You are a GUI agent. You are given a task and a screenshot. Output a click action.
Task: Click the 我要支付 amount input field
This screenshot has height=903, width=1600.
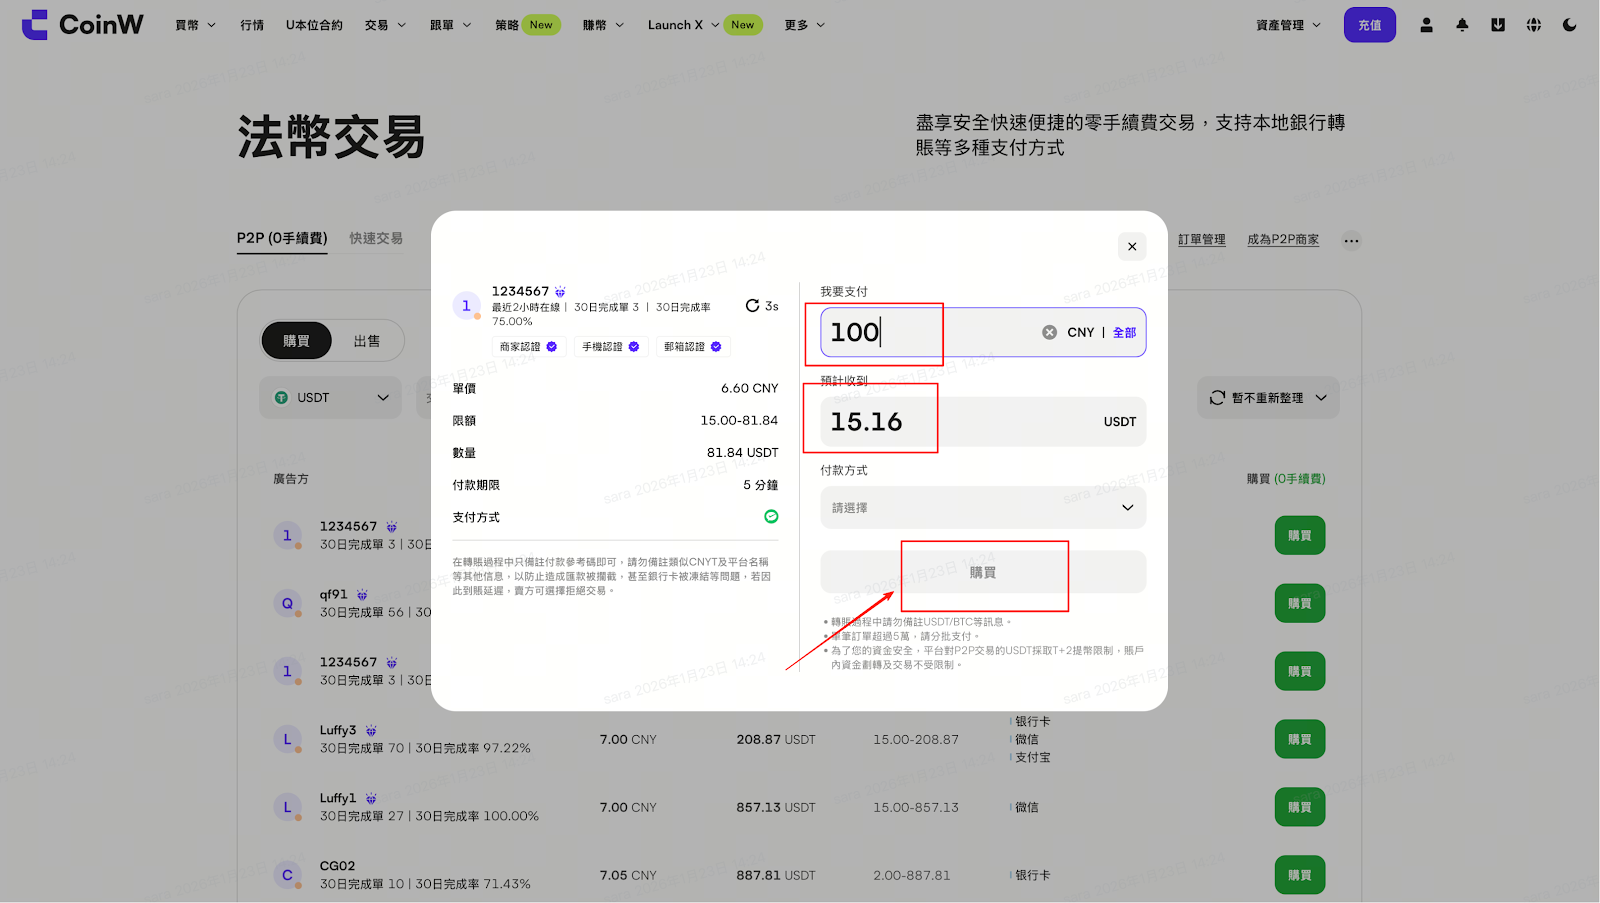tap(930, 332)
